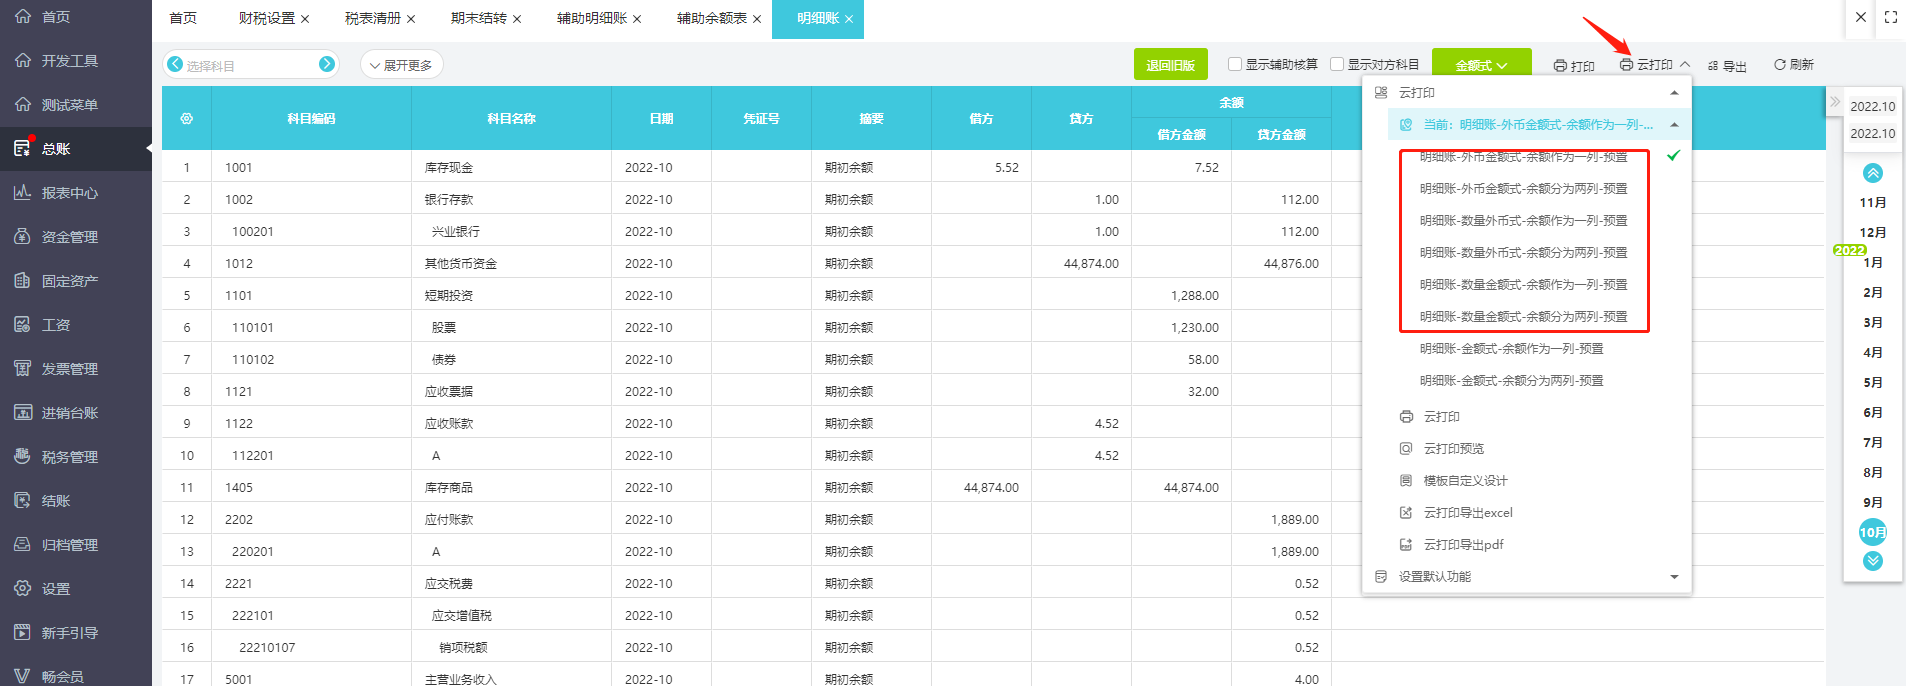This screenshot has width=1906, height=686.
Task: Choose 明细账-金额式-余额分为两列-预置 template
Action: point(1511,381)
